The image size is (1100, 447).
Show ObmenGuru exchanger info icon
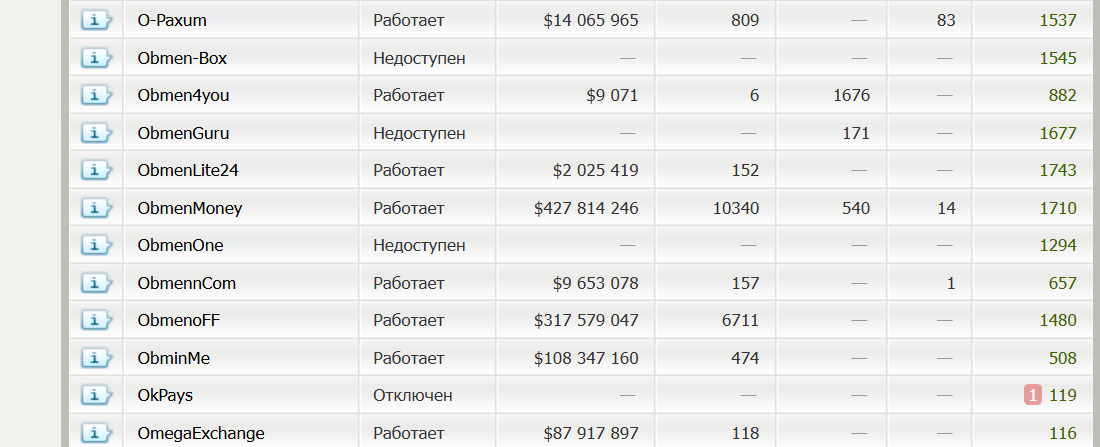coord(95,133)
